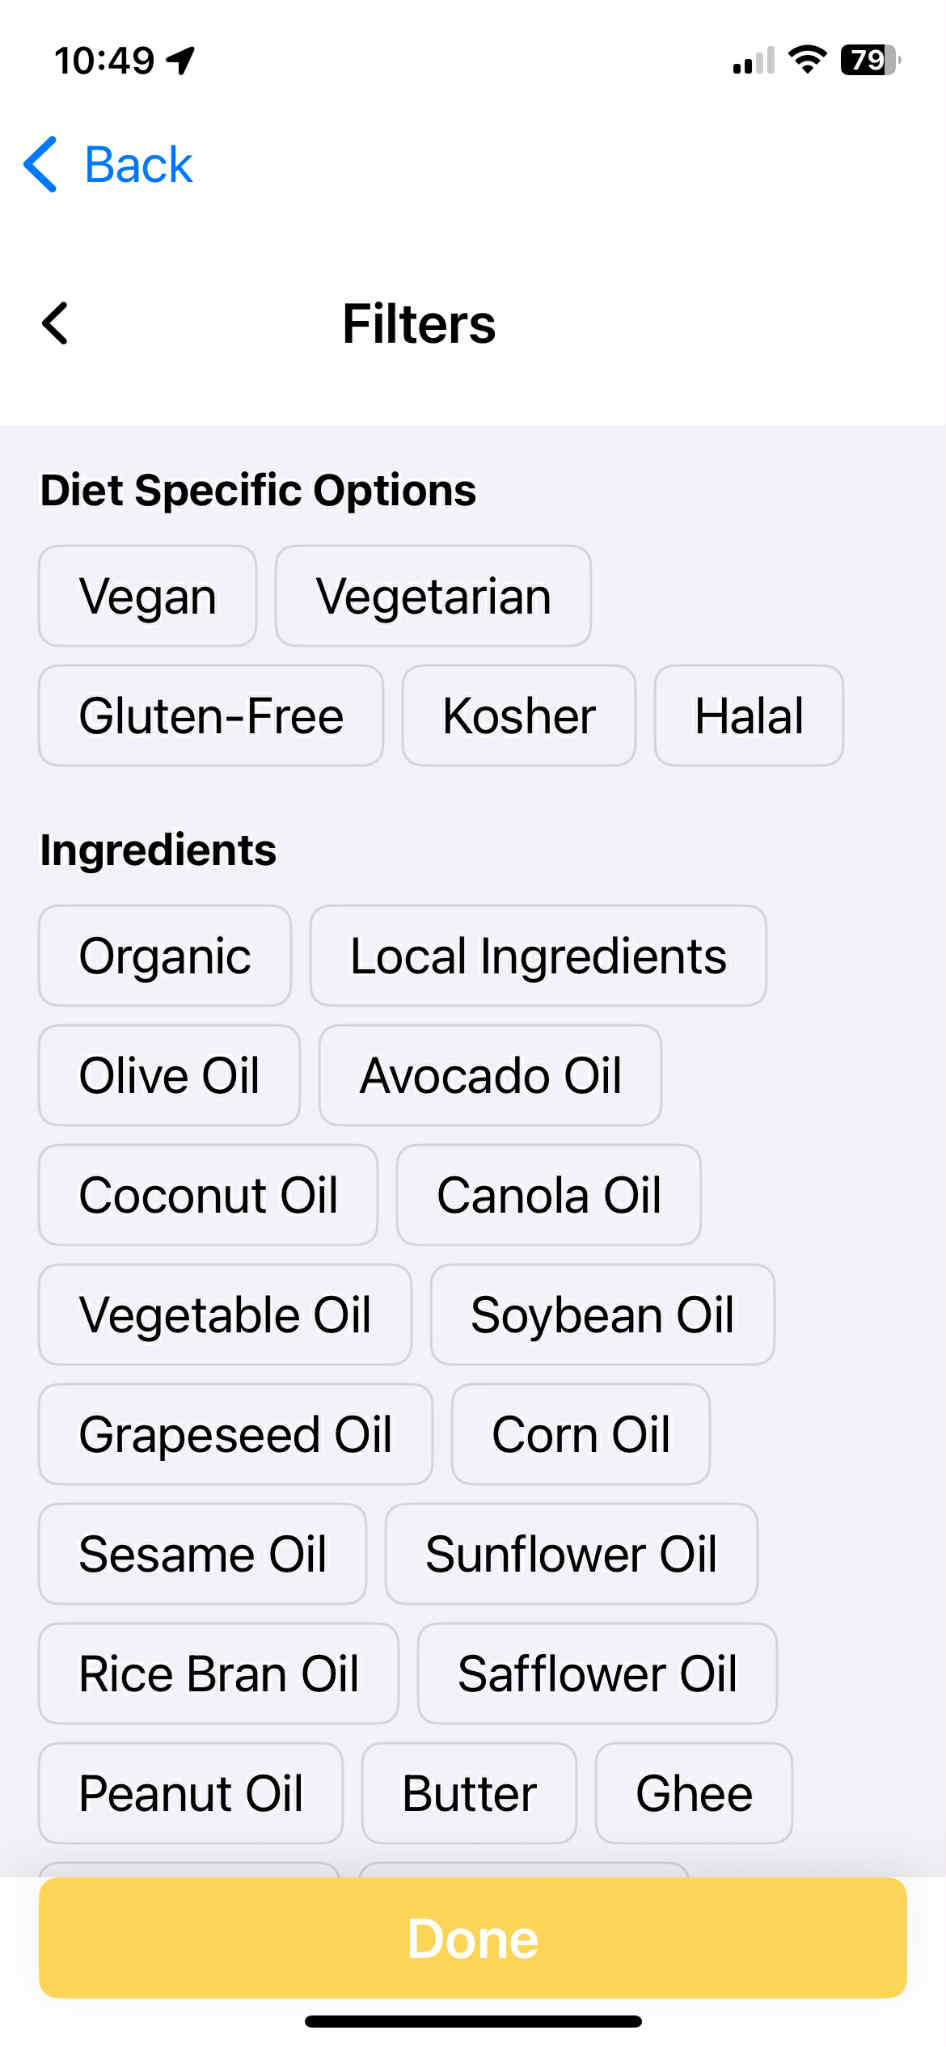The width and height of the screenshot is (946, 2047).
Task: Select the Canola Oil chip
Action: pos(549,1195)
